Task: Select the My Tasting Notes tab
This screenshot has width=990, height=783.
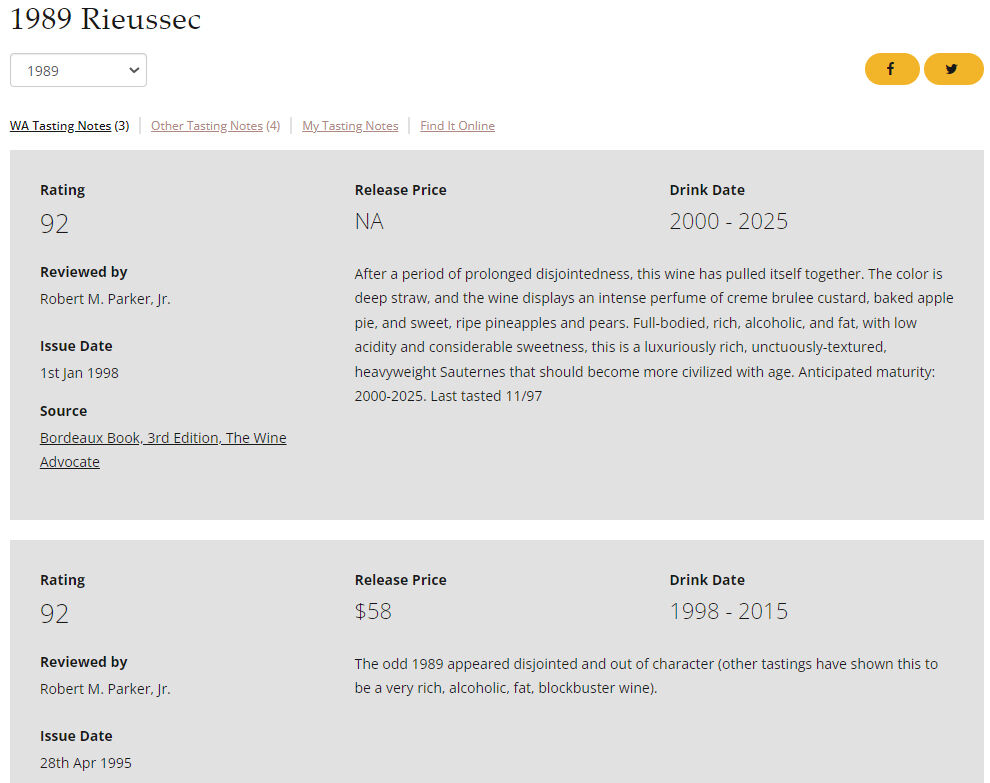Action: (x=350, y=126)
